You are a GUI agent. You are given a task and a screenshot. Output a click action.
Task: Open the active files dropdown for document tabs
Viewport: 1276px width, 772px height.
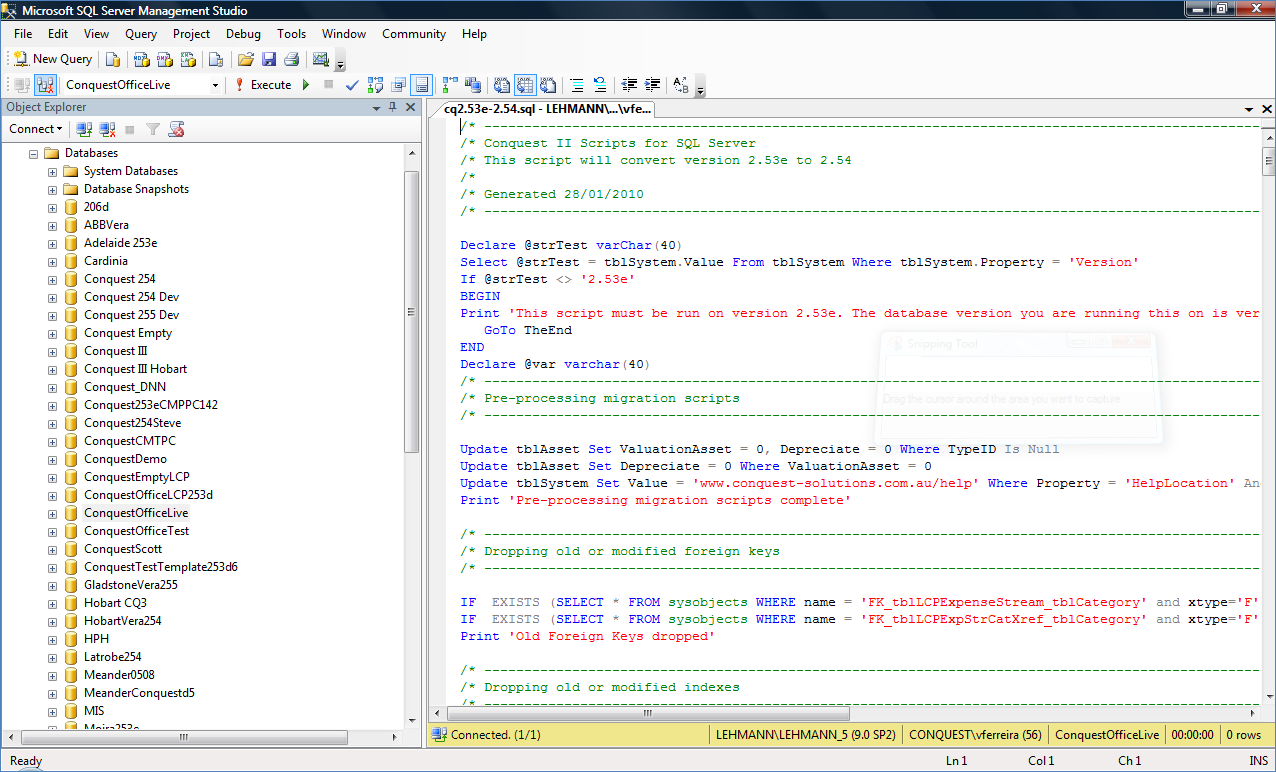1249,109
